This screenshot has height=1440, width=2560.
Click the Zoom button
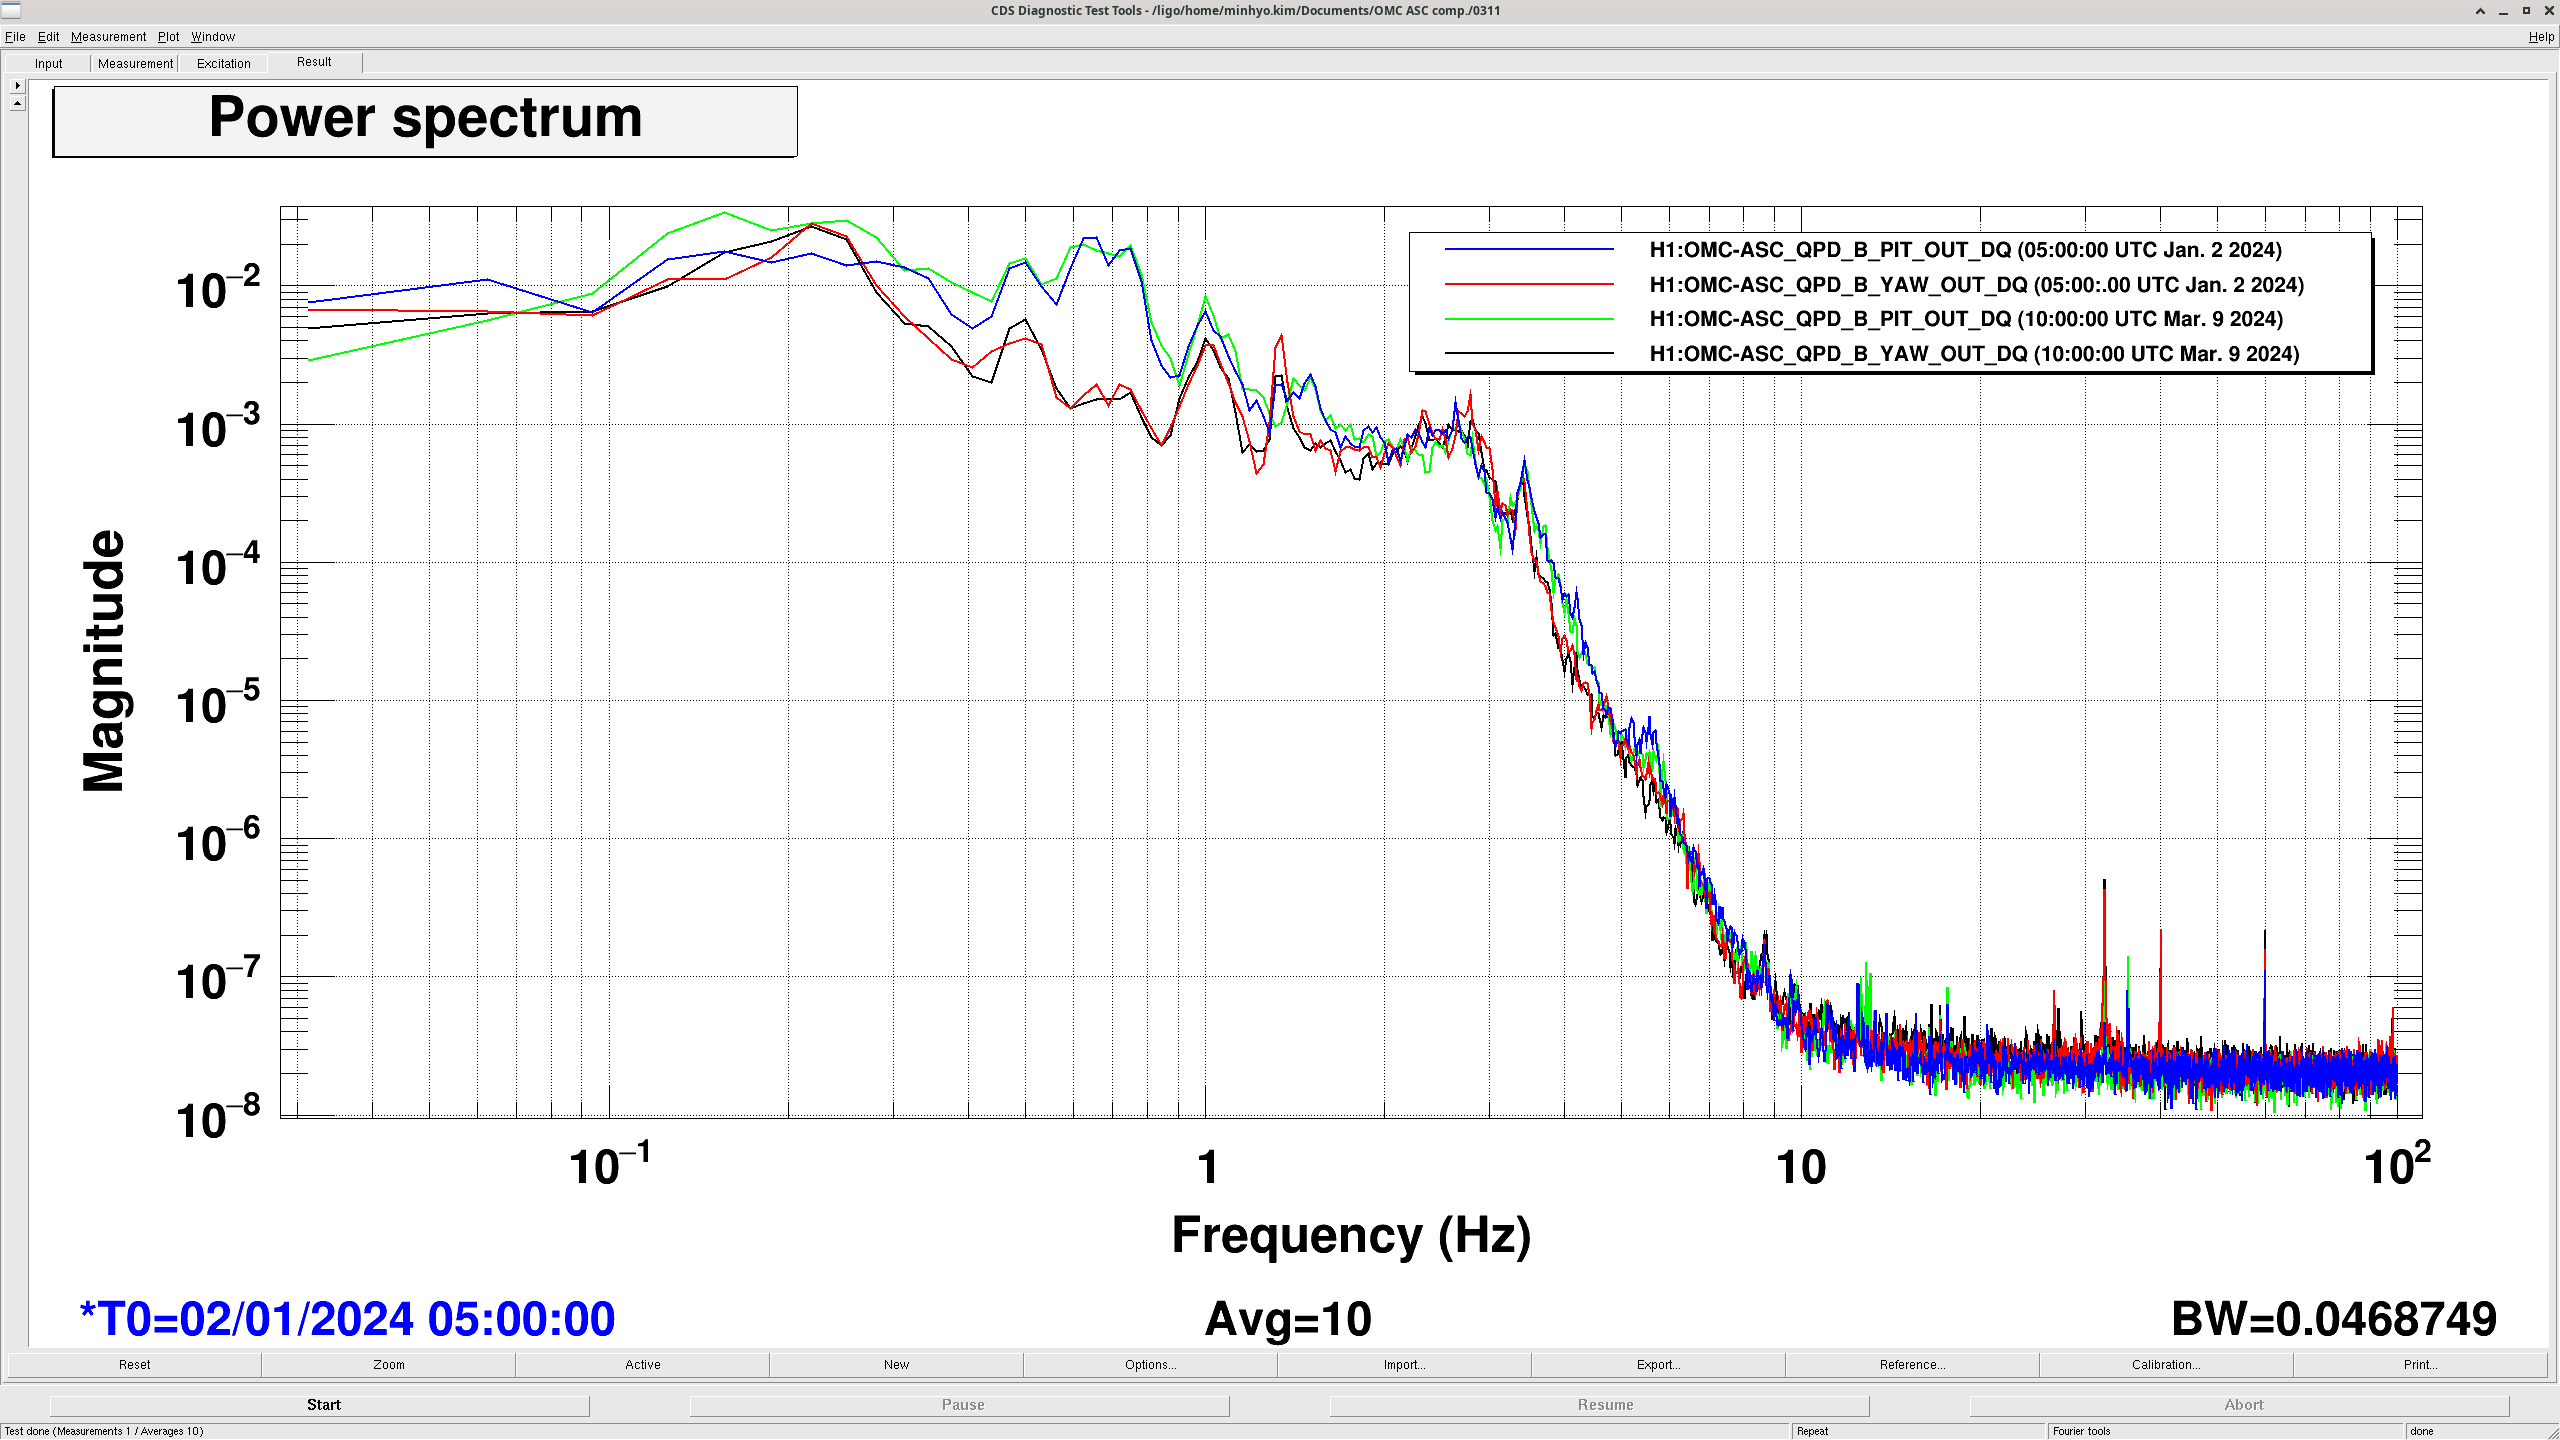tap(388, 1364)
